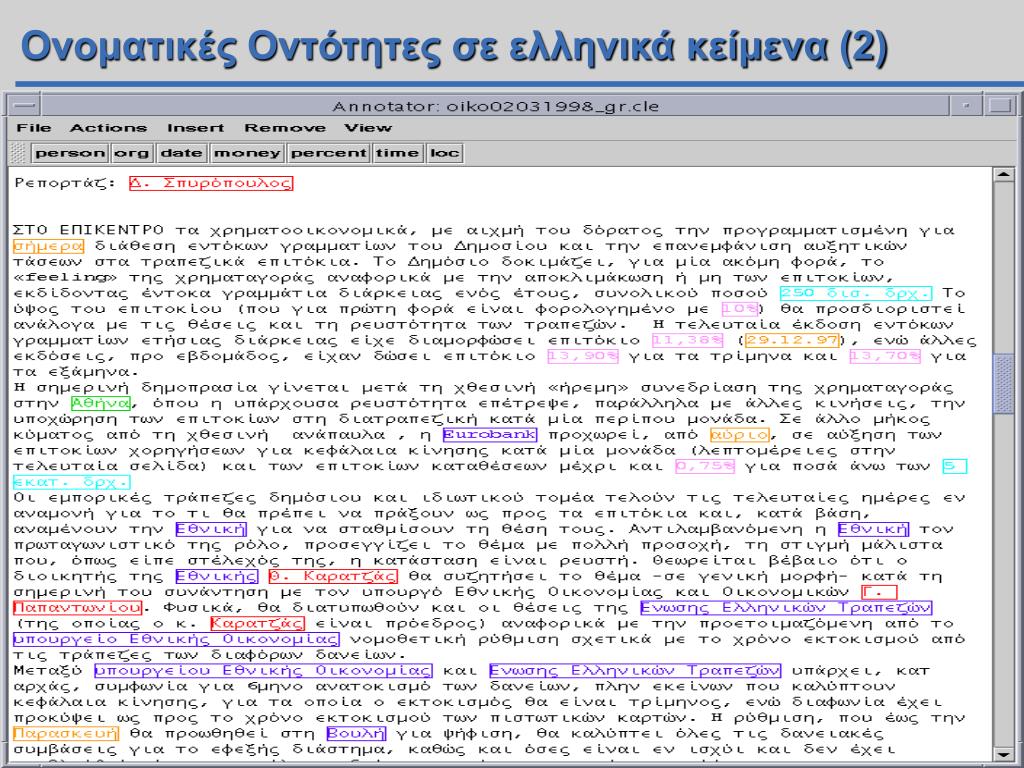The image size is (1024, 768).
Task: Select the date annotation 'Παρασκευή'
Action: click(x=66, y=733)
